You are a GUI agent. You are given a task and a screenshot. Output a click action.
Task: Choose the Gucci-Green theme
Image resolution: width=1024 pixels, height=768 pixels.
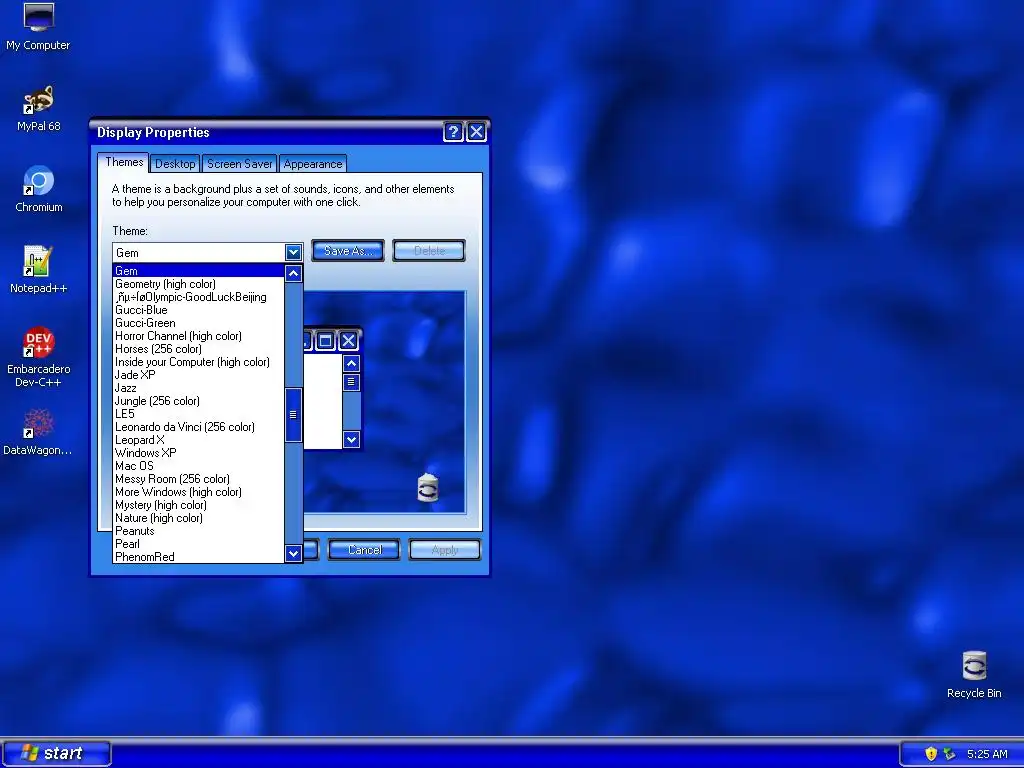199,323
